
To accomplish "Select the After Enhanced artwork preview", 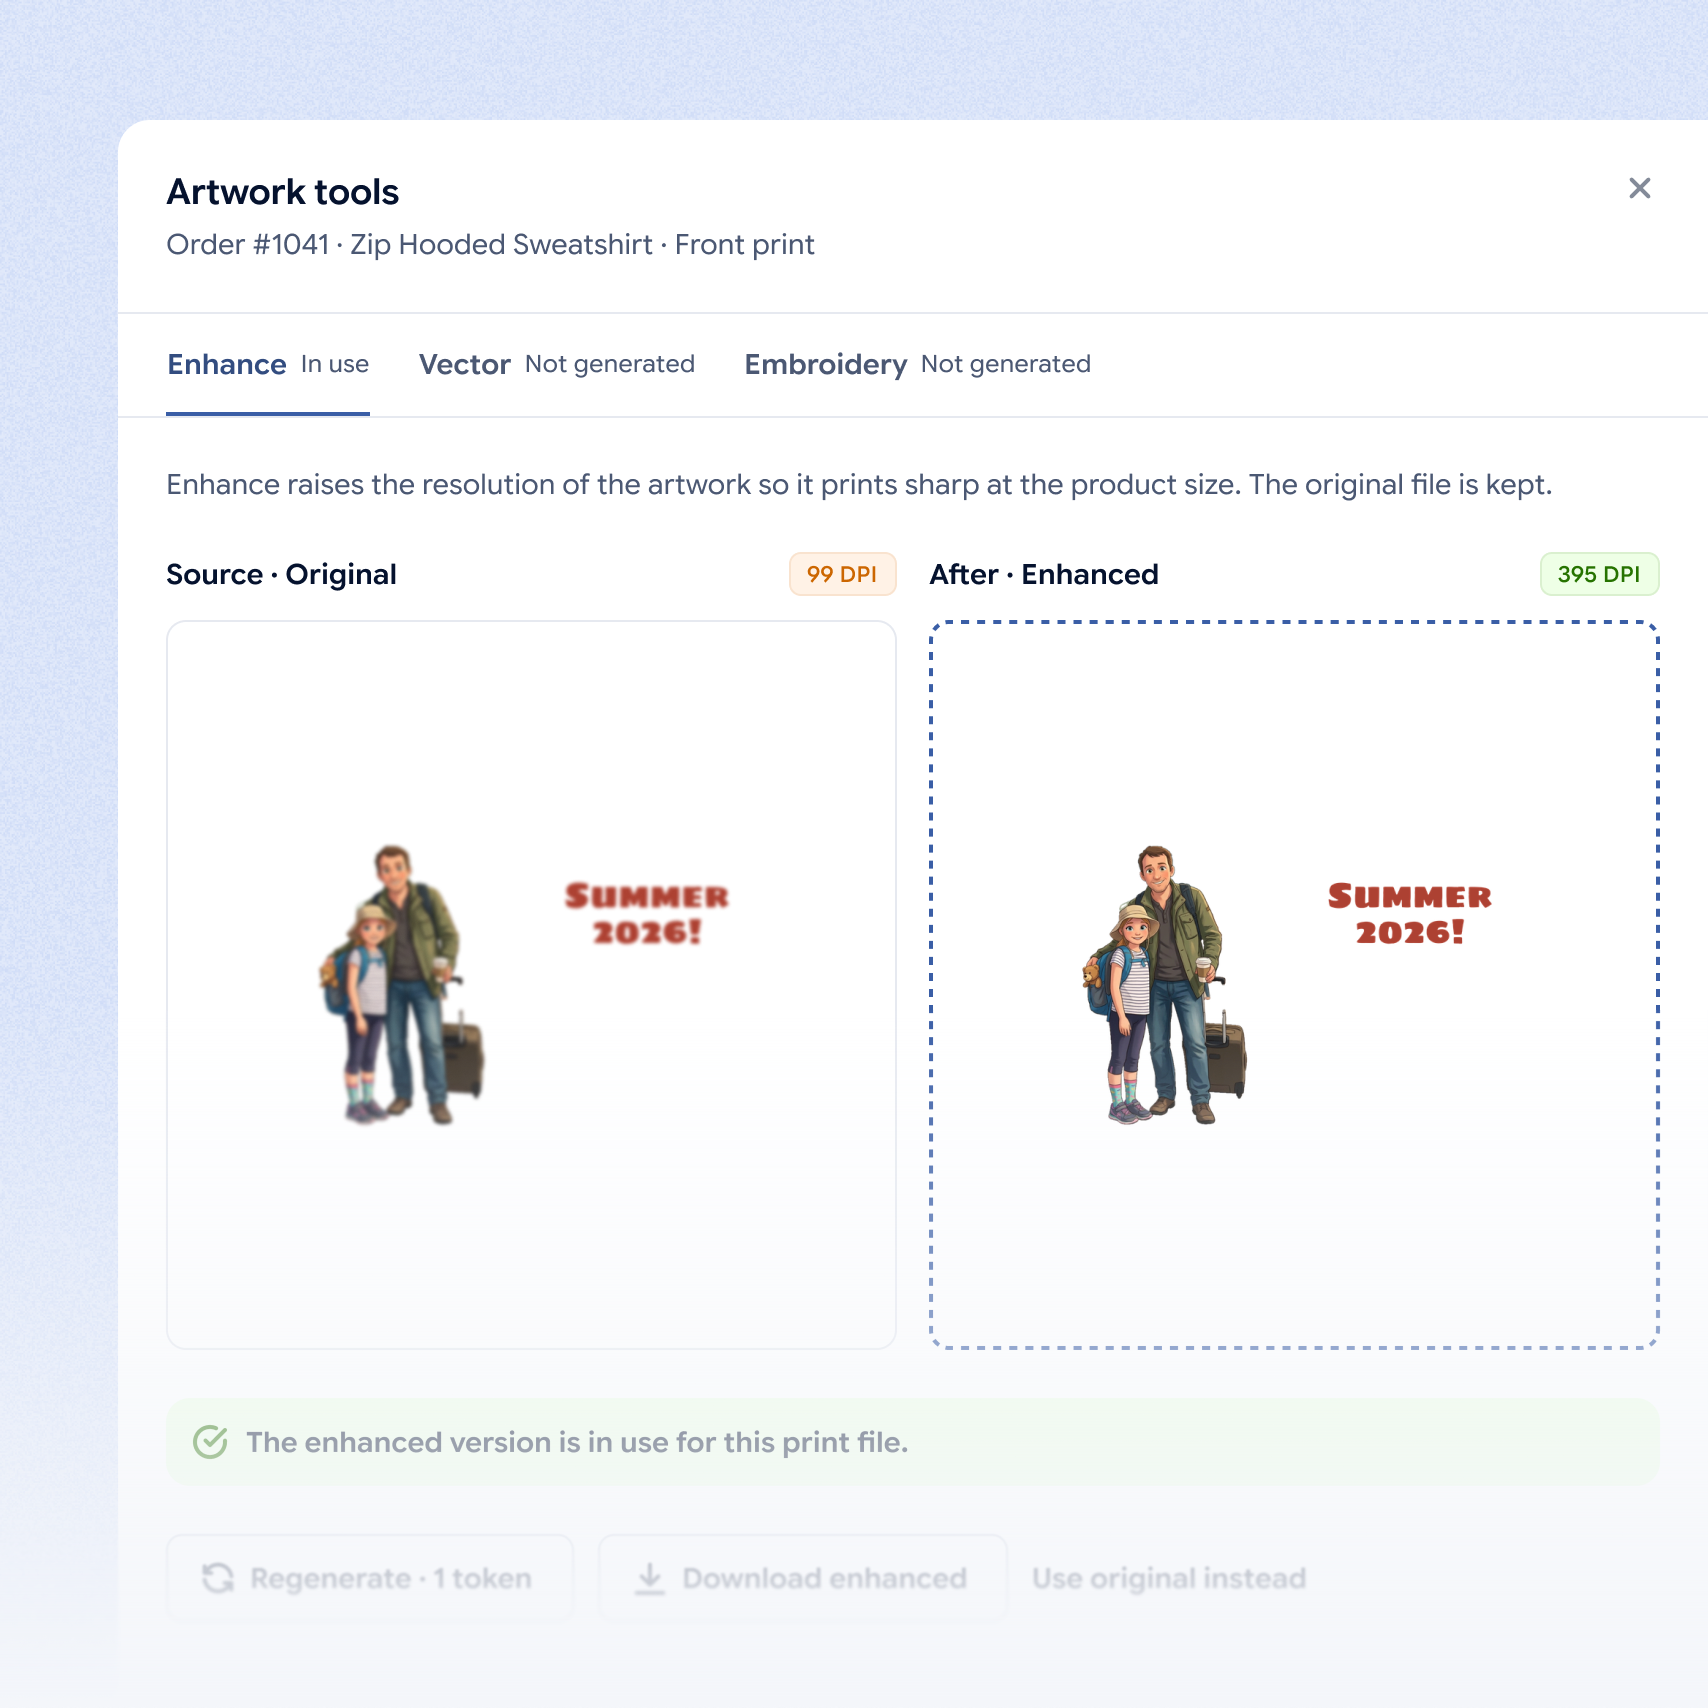I will 1295,985.
